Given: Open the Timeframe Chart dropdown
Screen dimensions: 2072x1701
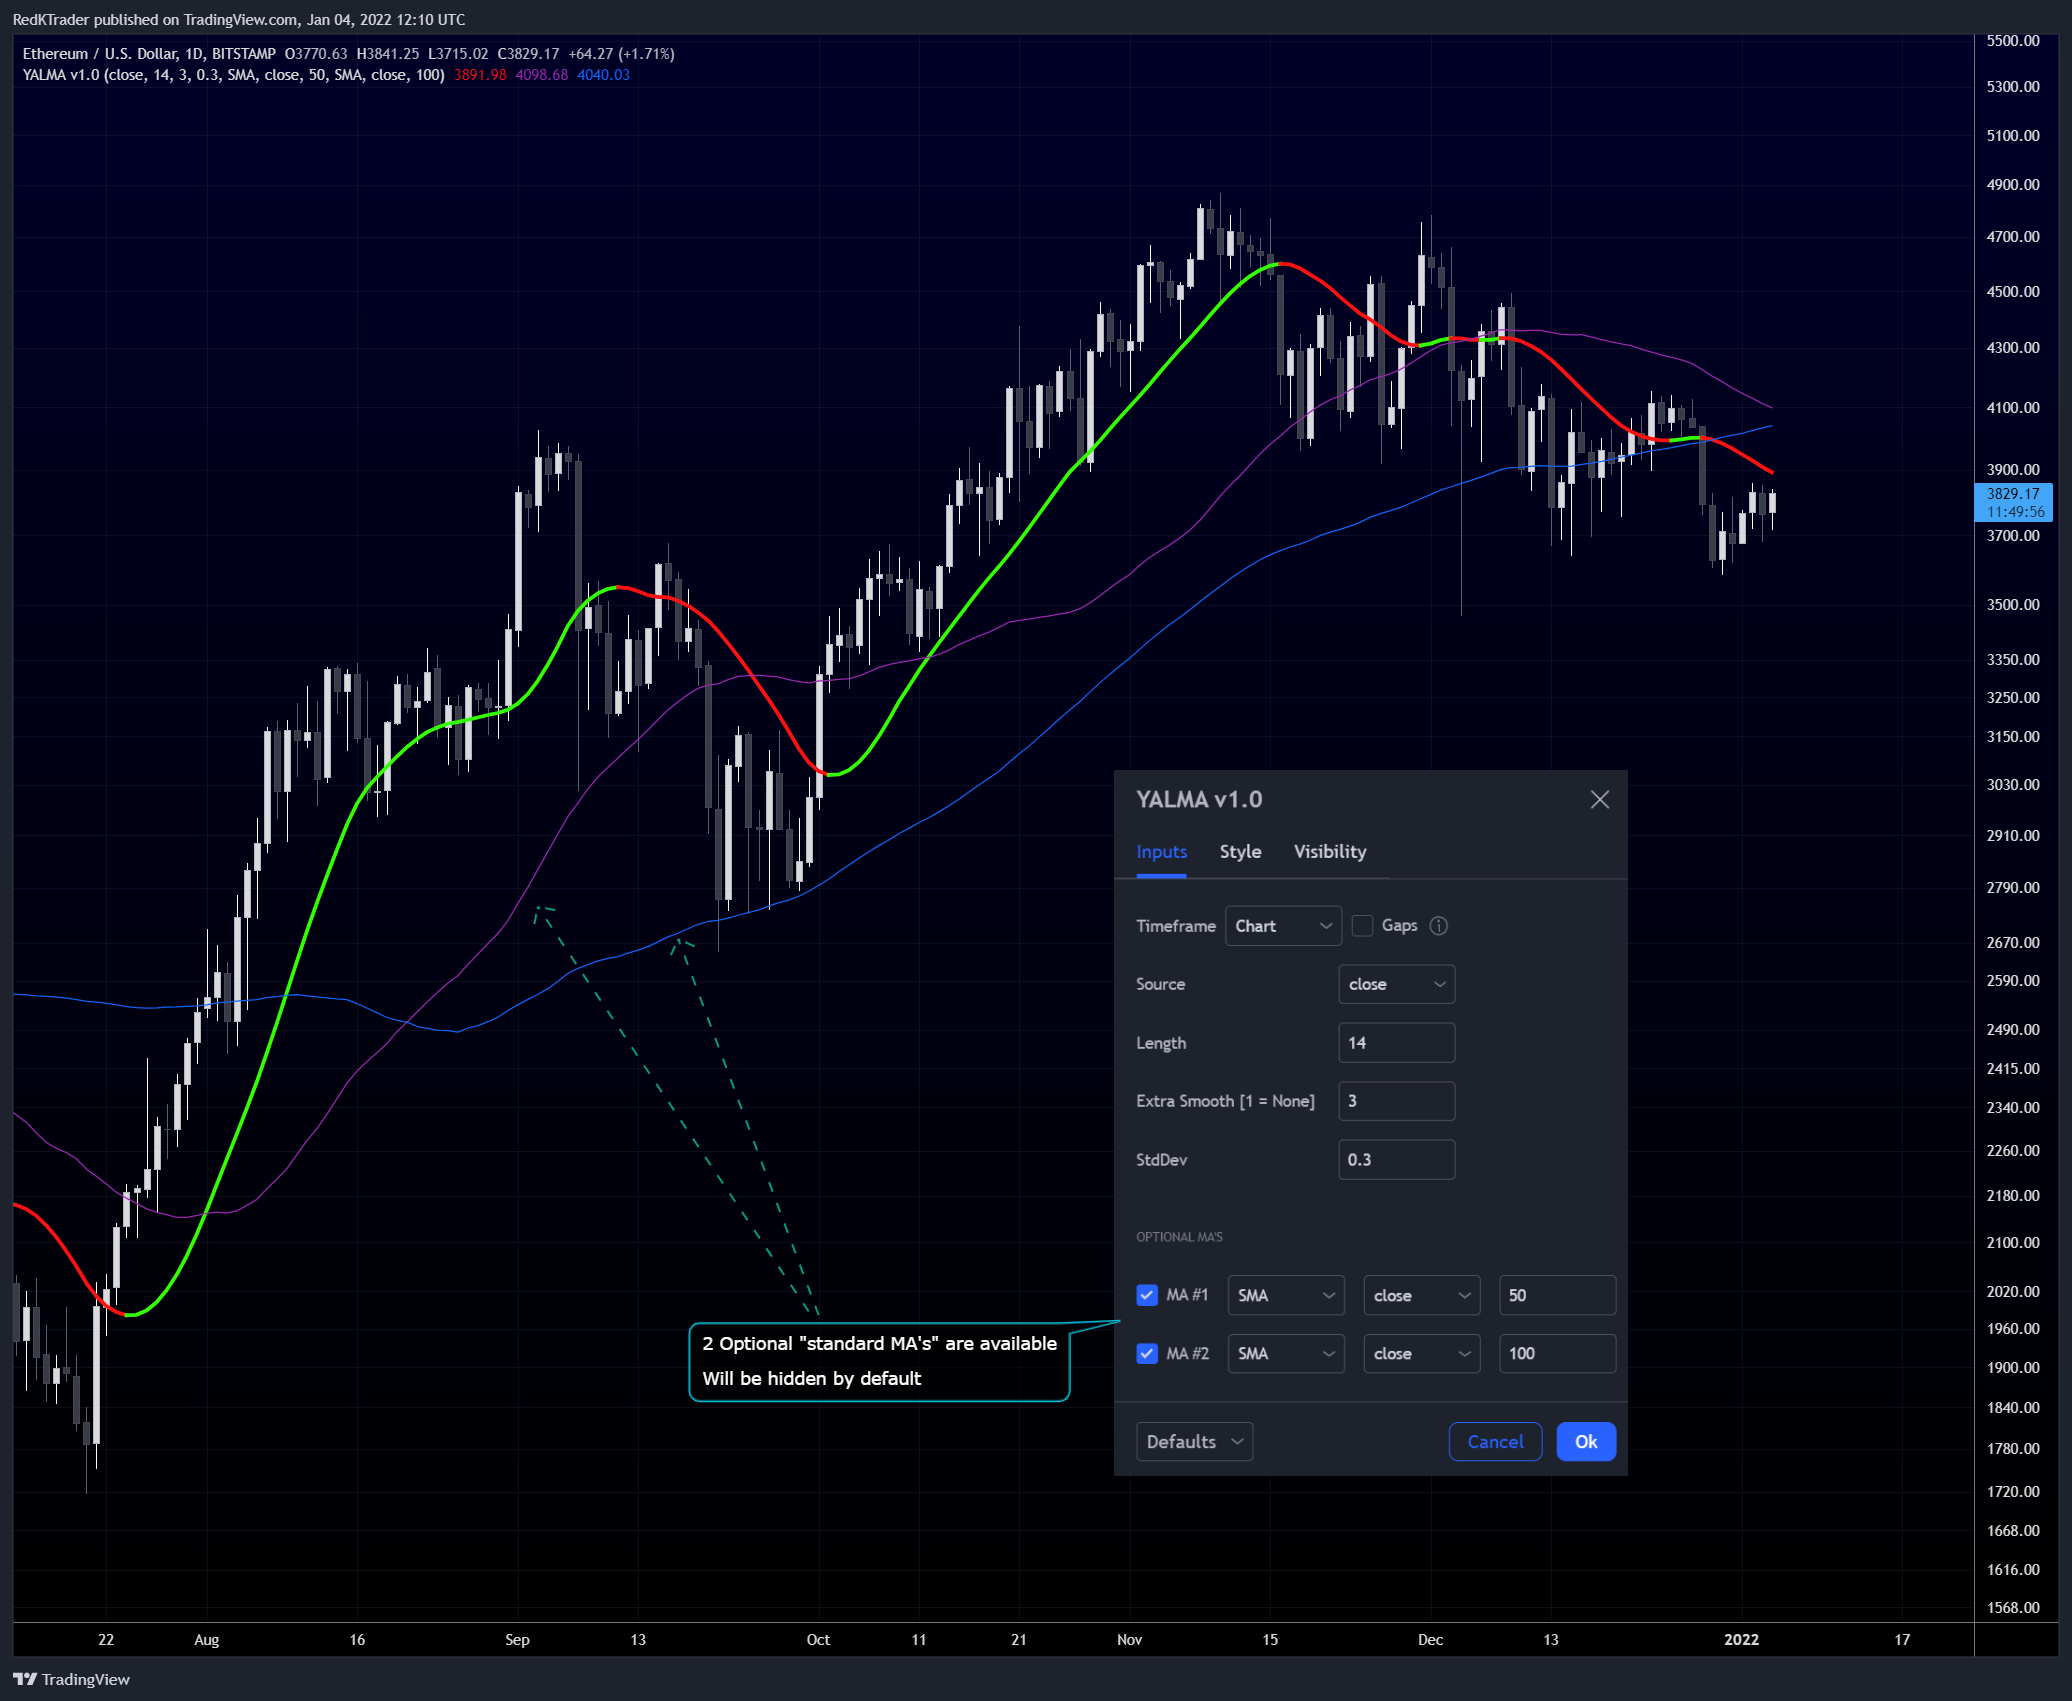Looking at the screenshot, I should (x=1283, y=926).
